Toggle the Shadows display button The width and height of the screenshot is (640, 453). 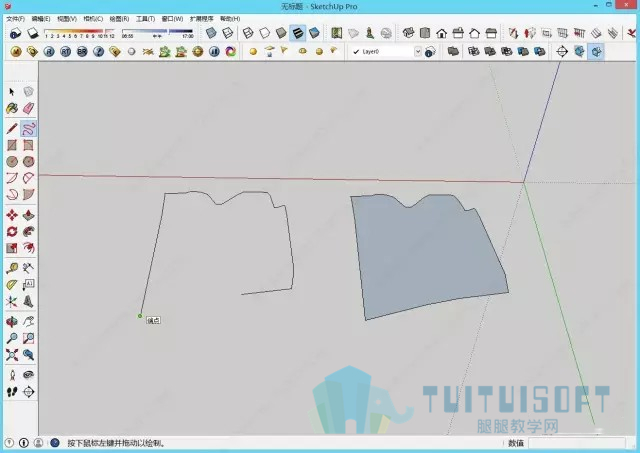(32, 33)
